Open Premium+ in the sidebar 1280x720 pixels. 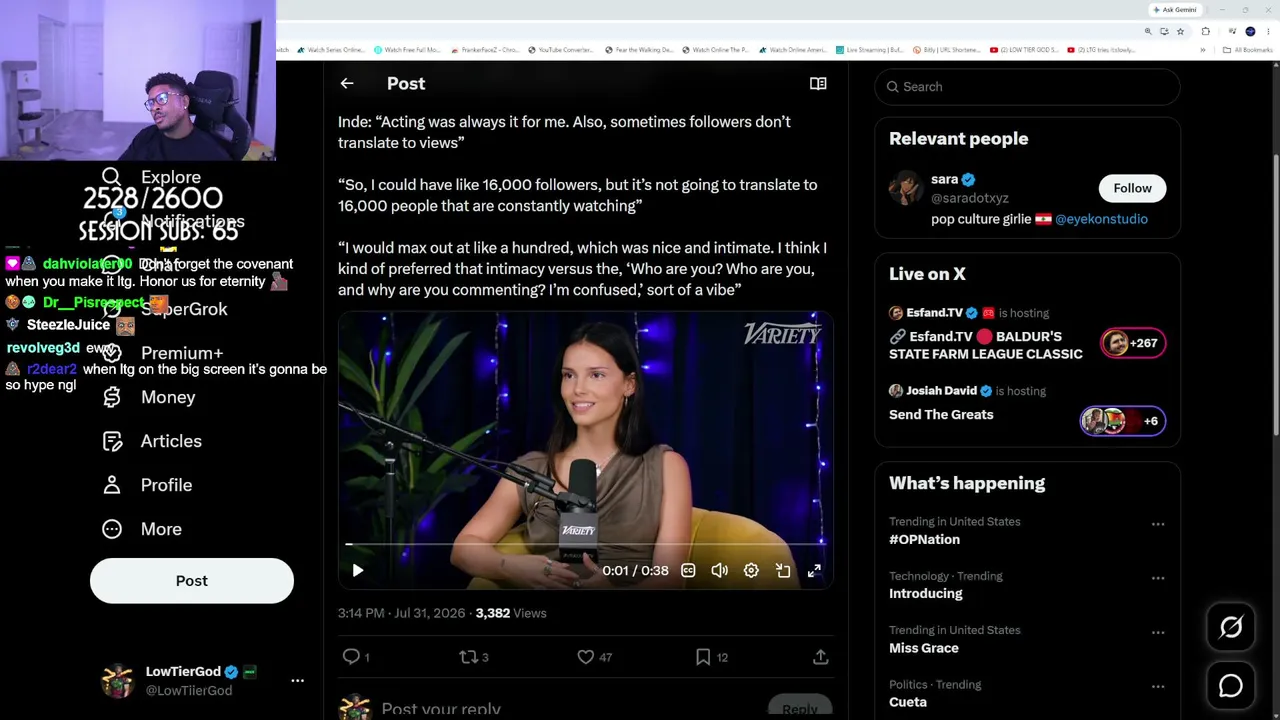162,353
